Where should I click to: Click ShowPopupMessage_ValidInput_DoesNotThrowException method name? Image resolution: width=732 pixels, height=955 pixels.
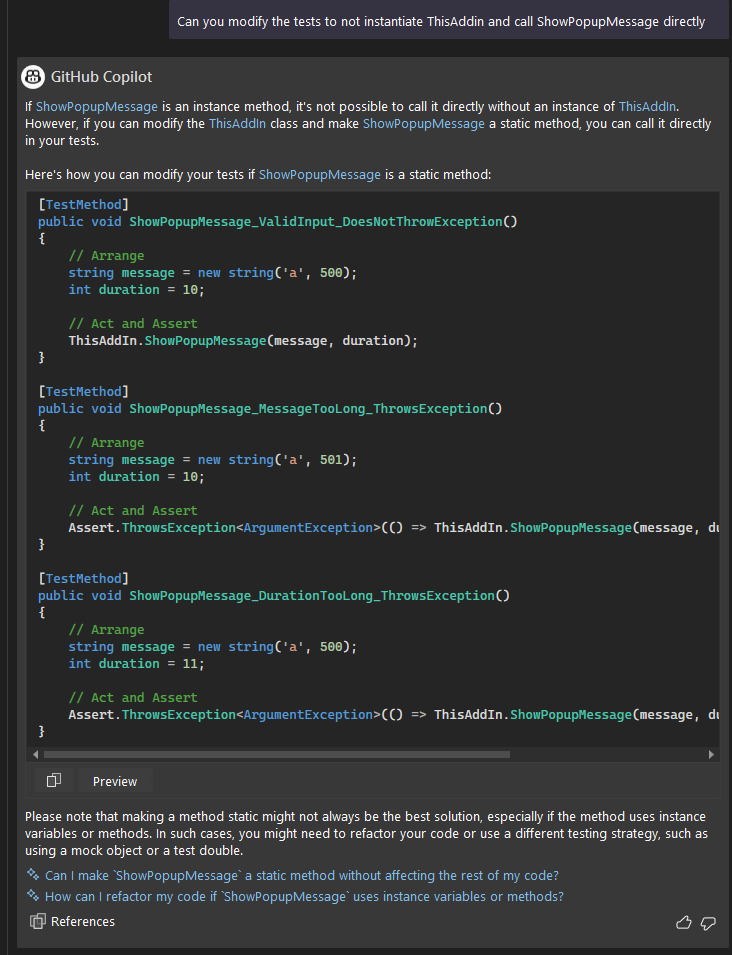(315, 222)
